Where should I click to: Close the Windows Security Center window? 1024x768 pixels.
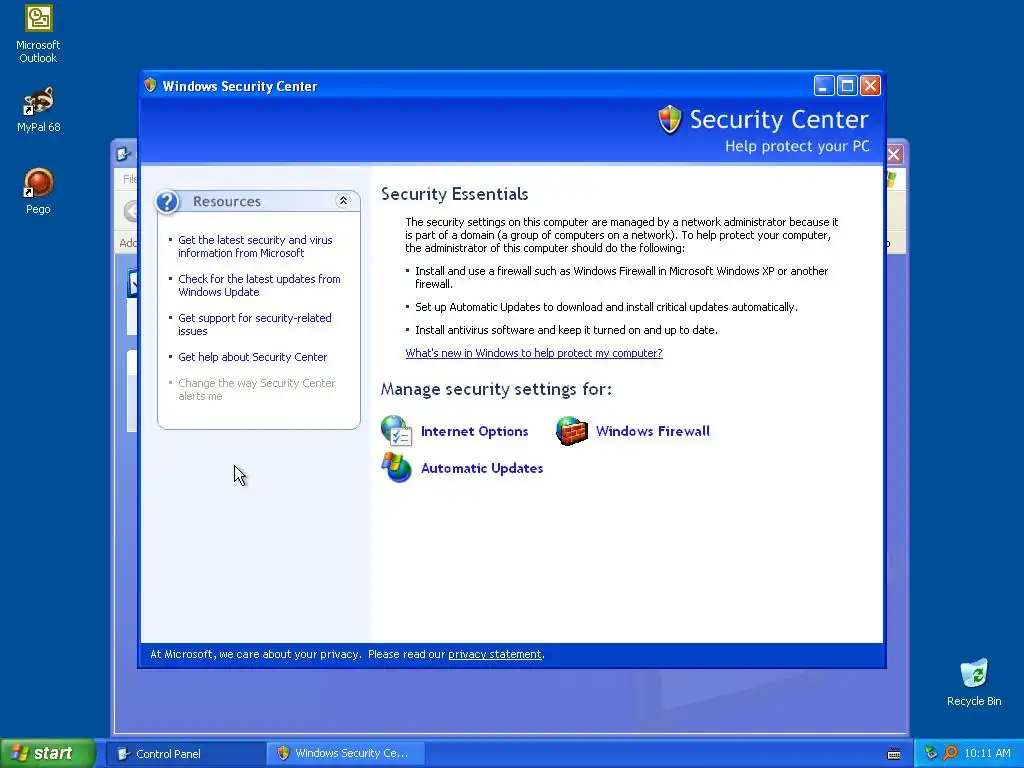click(871, 86)
